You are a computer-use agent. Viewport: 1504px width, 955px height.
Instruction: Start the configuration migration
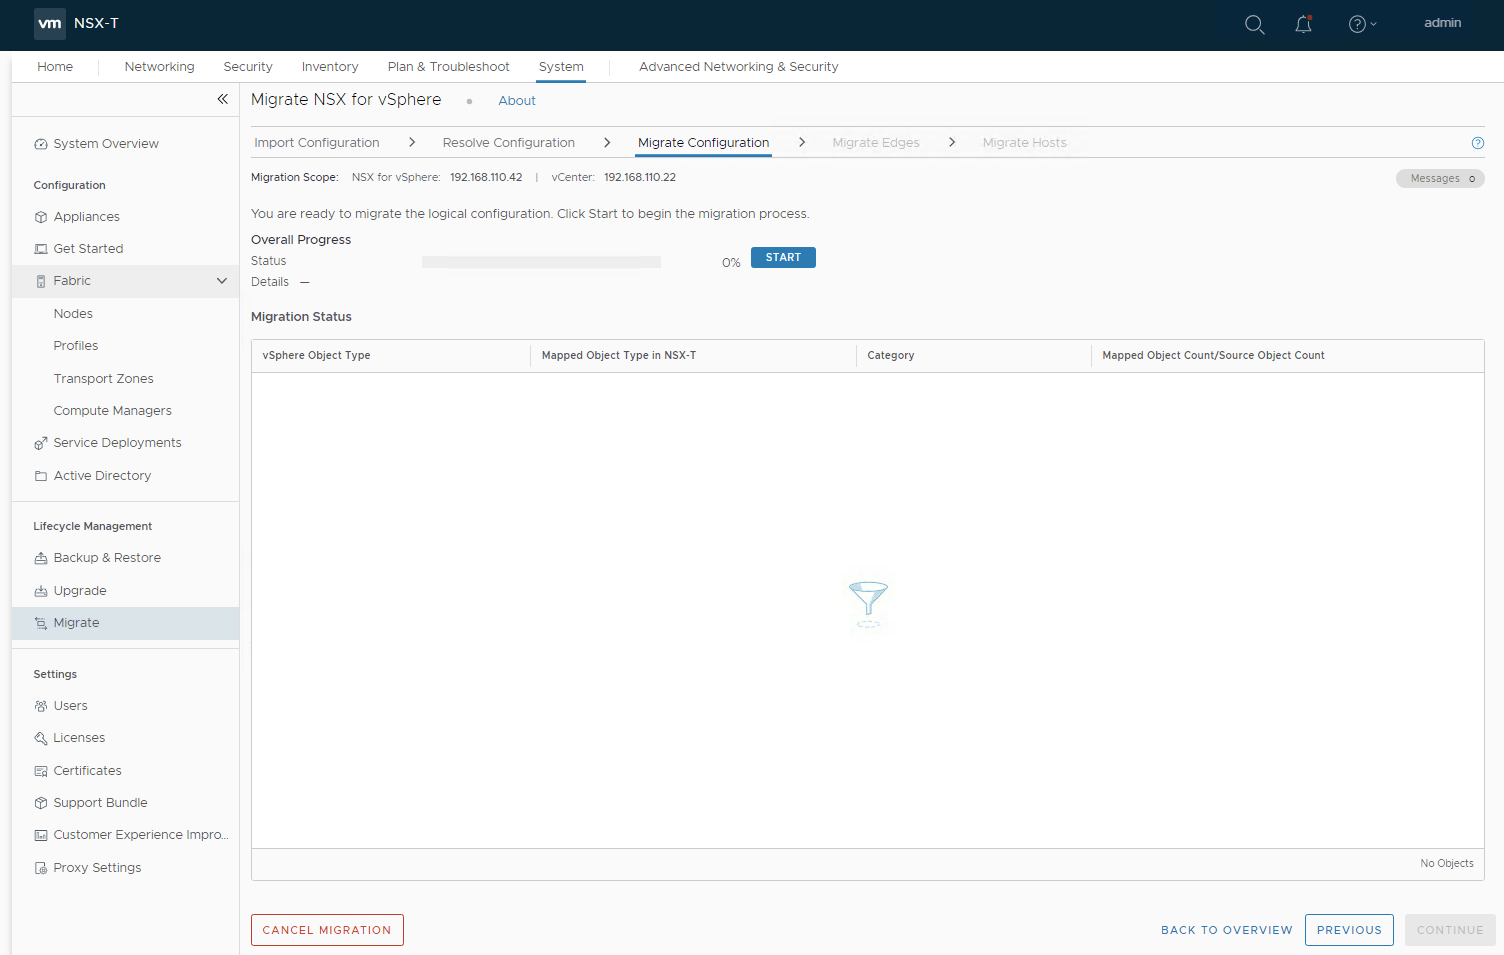pos(783,258)
